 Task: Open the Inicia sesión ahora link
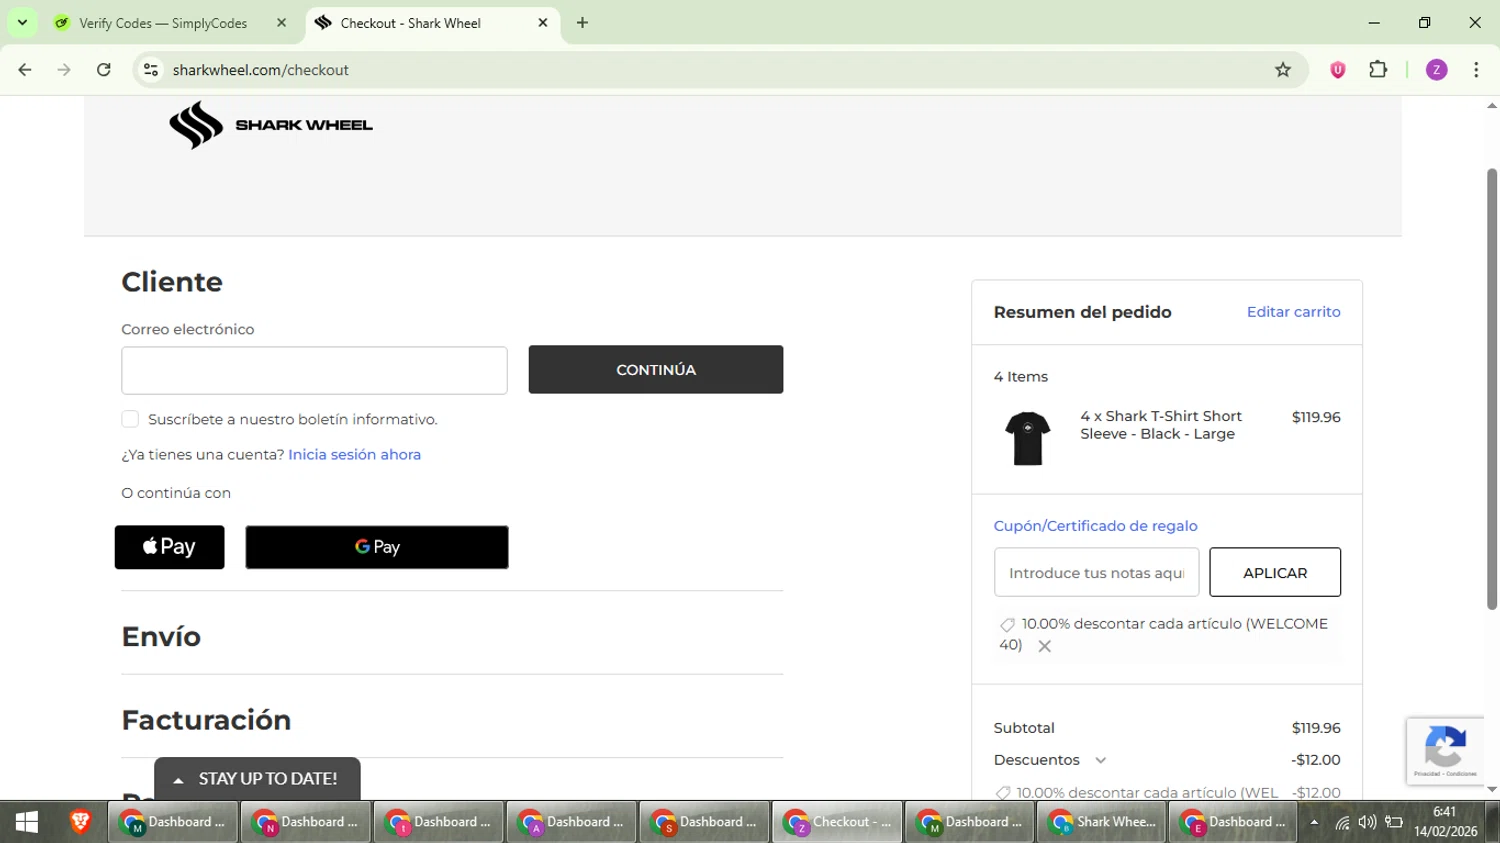354,455
